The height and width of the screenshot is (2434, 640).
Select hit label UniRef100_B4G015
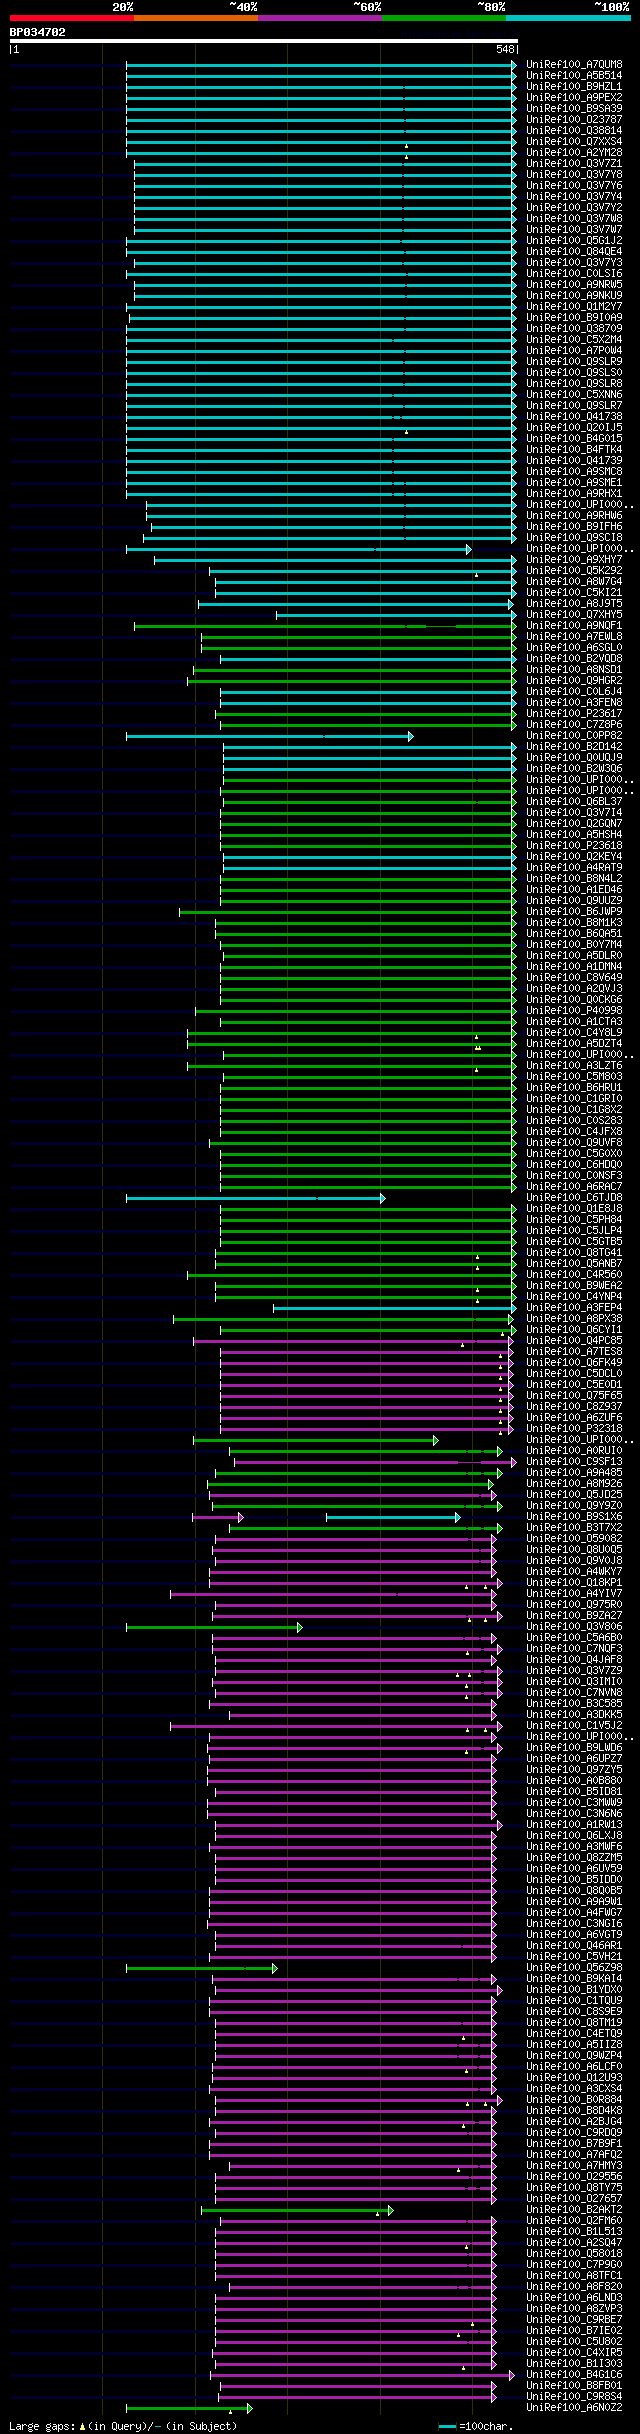click(574, 439)
